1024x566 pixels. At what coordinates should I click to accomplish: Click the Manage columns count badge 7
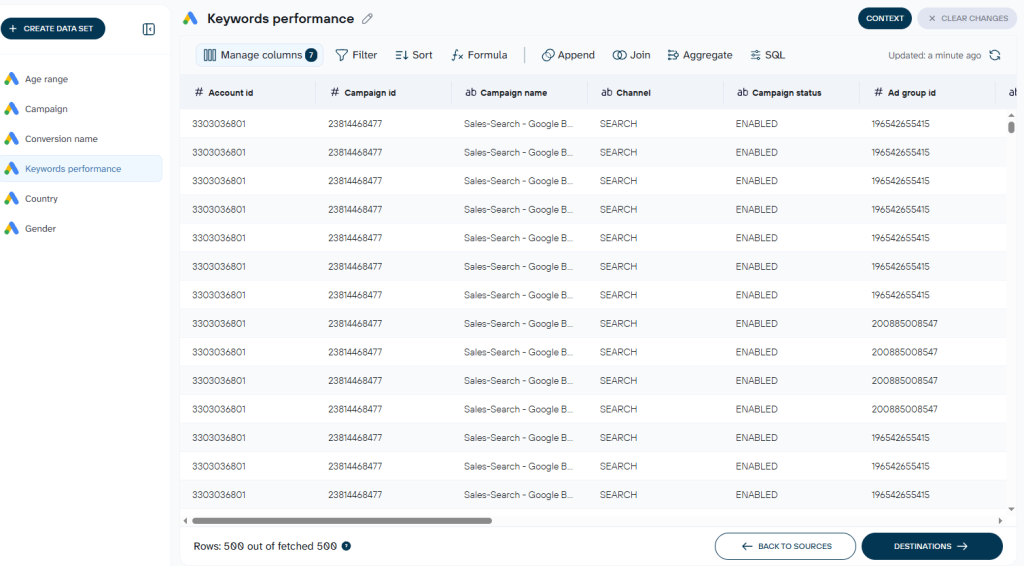312,55
